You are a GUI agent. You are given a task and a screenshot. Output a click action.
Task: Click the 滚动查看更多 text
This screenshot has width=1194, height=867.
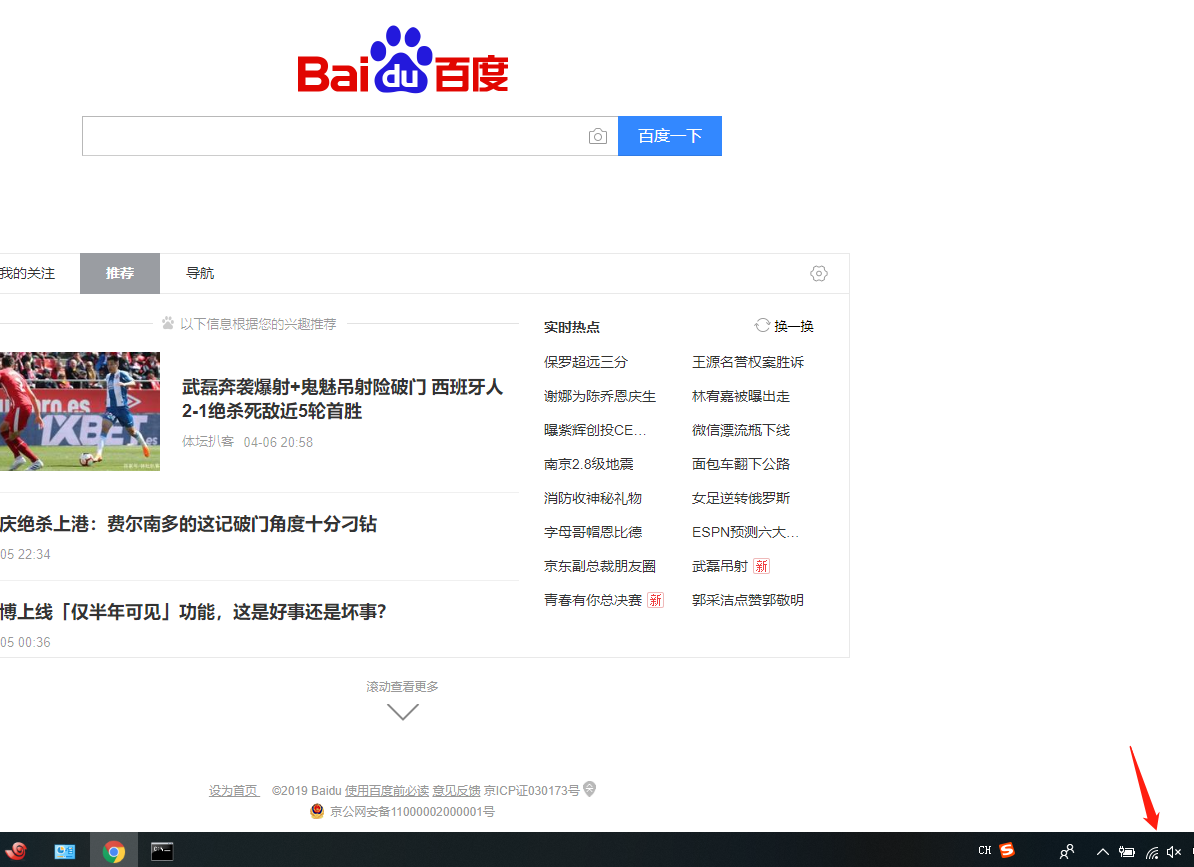[403, 687]
